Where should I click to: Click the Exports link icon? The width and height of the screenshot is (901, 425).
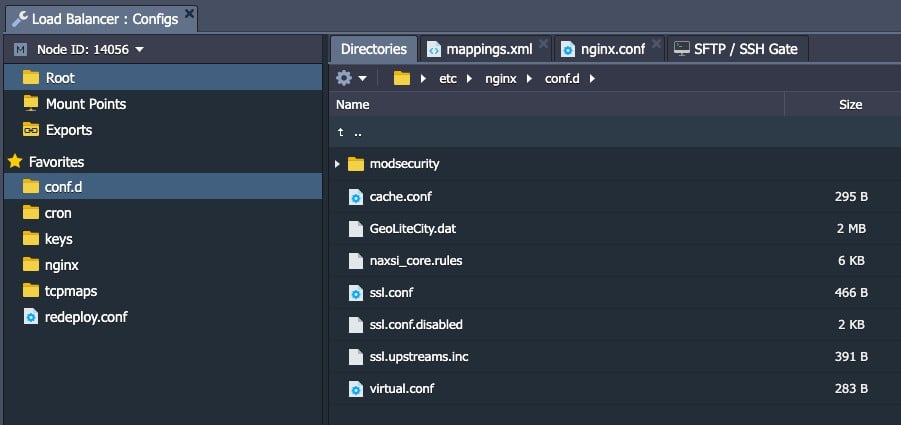(x=31, y=130)
